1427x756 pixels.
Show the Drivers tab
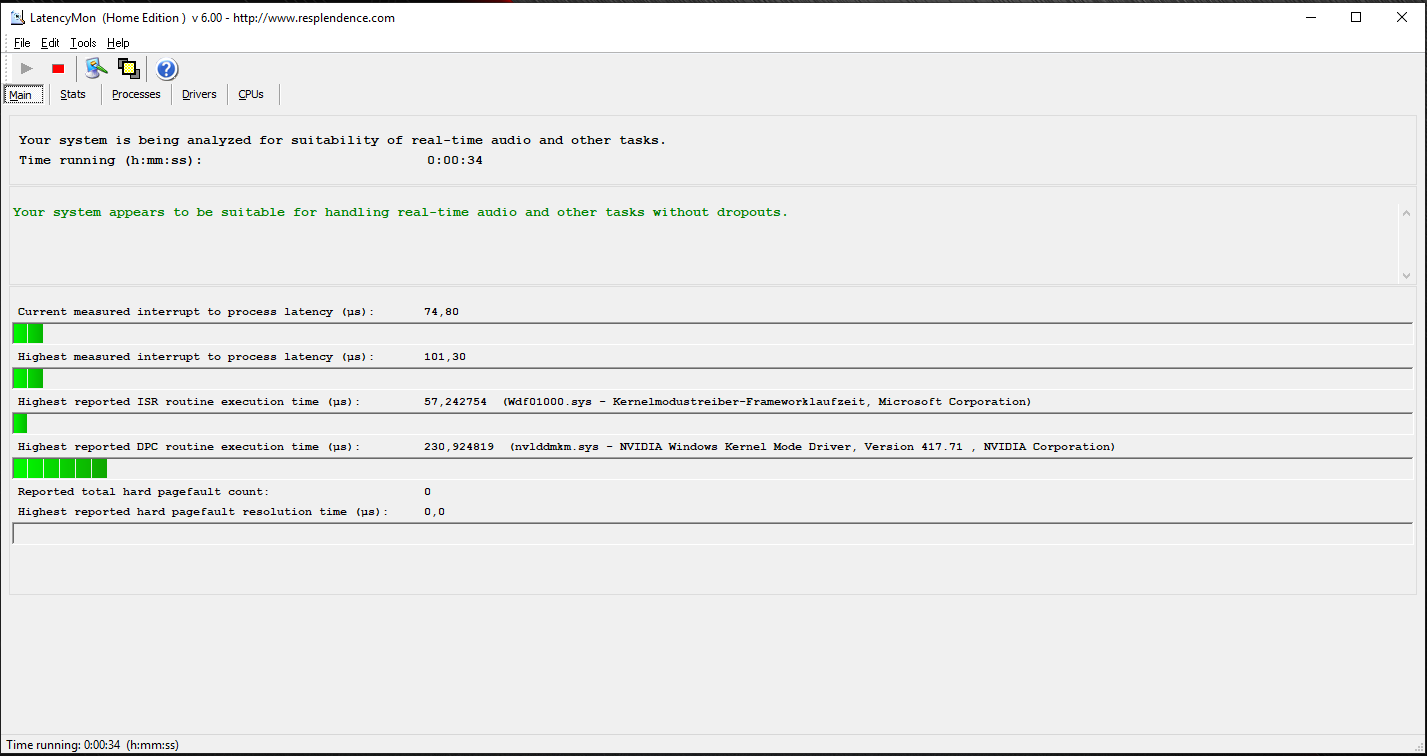click(x=199, y=94)
